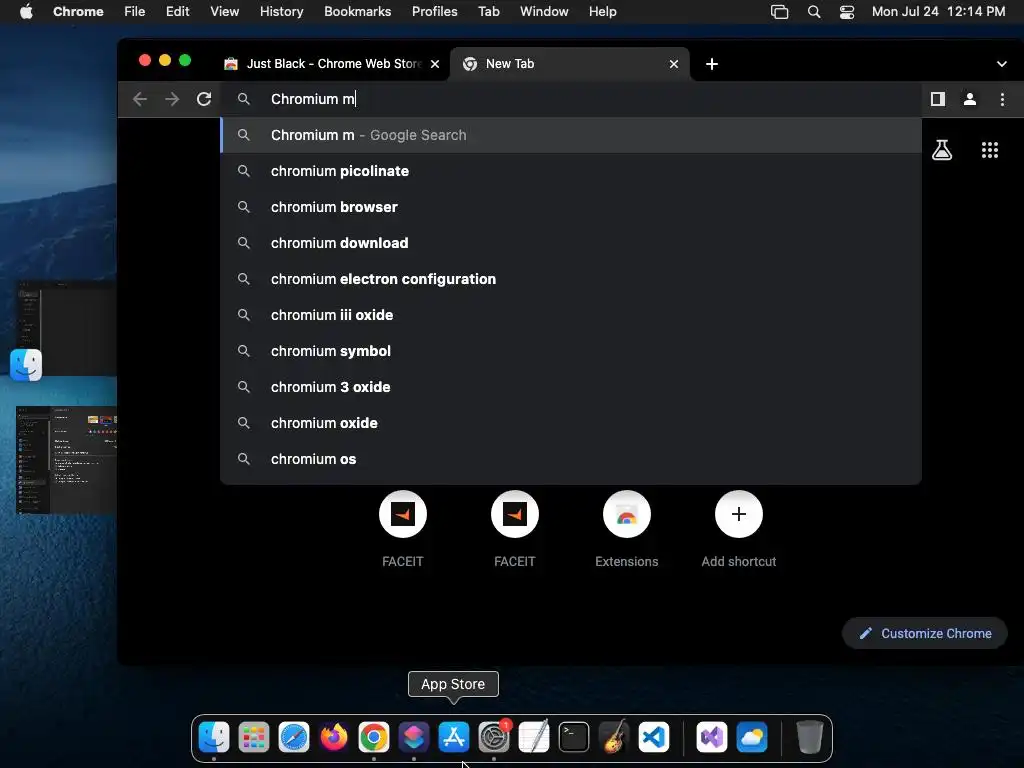Image resolution: width=1024 pixels, height=768 pixels.
Task: Open the Extensions shortcut
Action: click(x=627, y=515)
